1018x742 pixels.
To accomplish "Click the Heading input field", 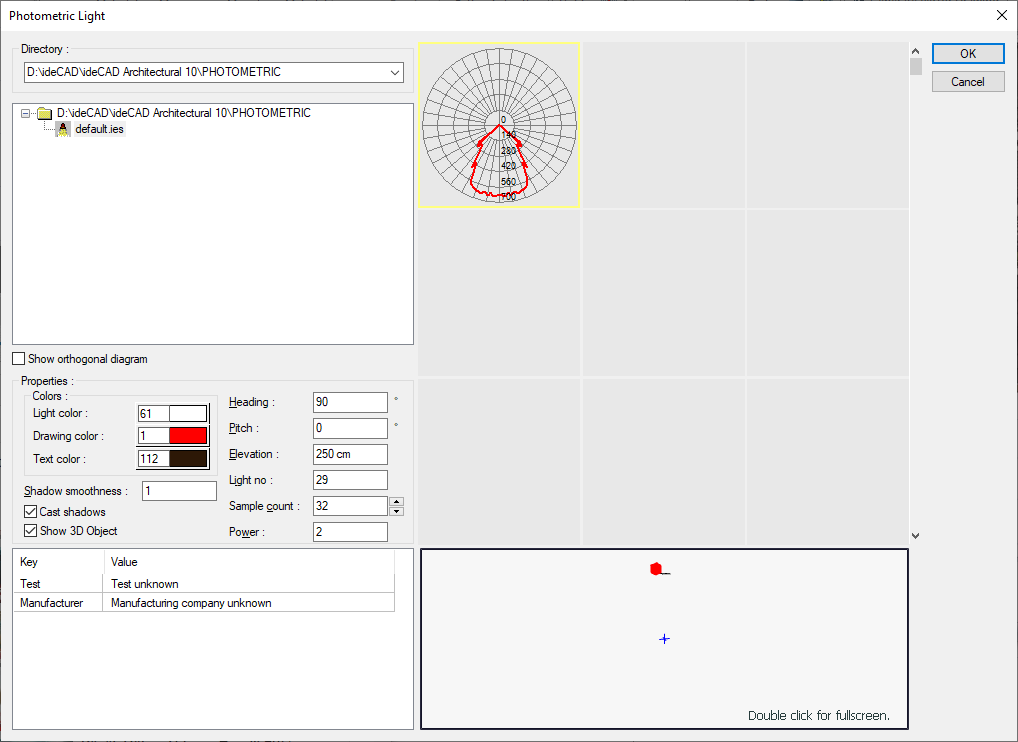I will 350,402.
